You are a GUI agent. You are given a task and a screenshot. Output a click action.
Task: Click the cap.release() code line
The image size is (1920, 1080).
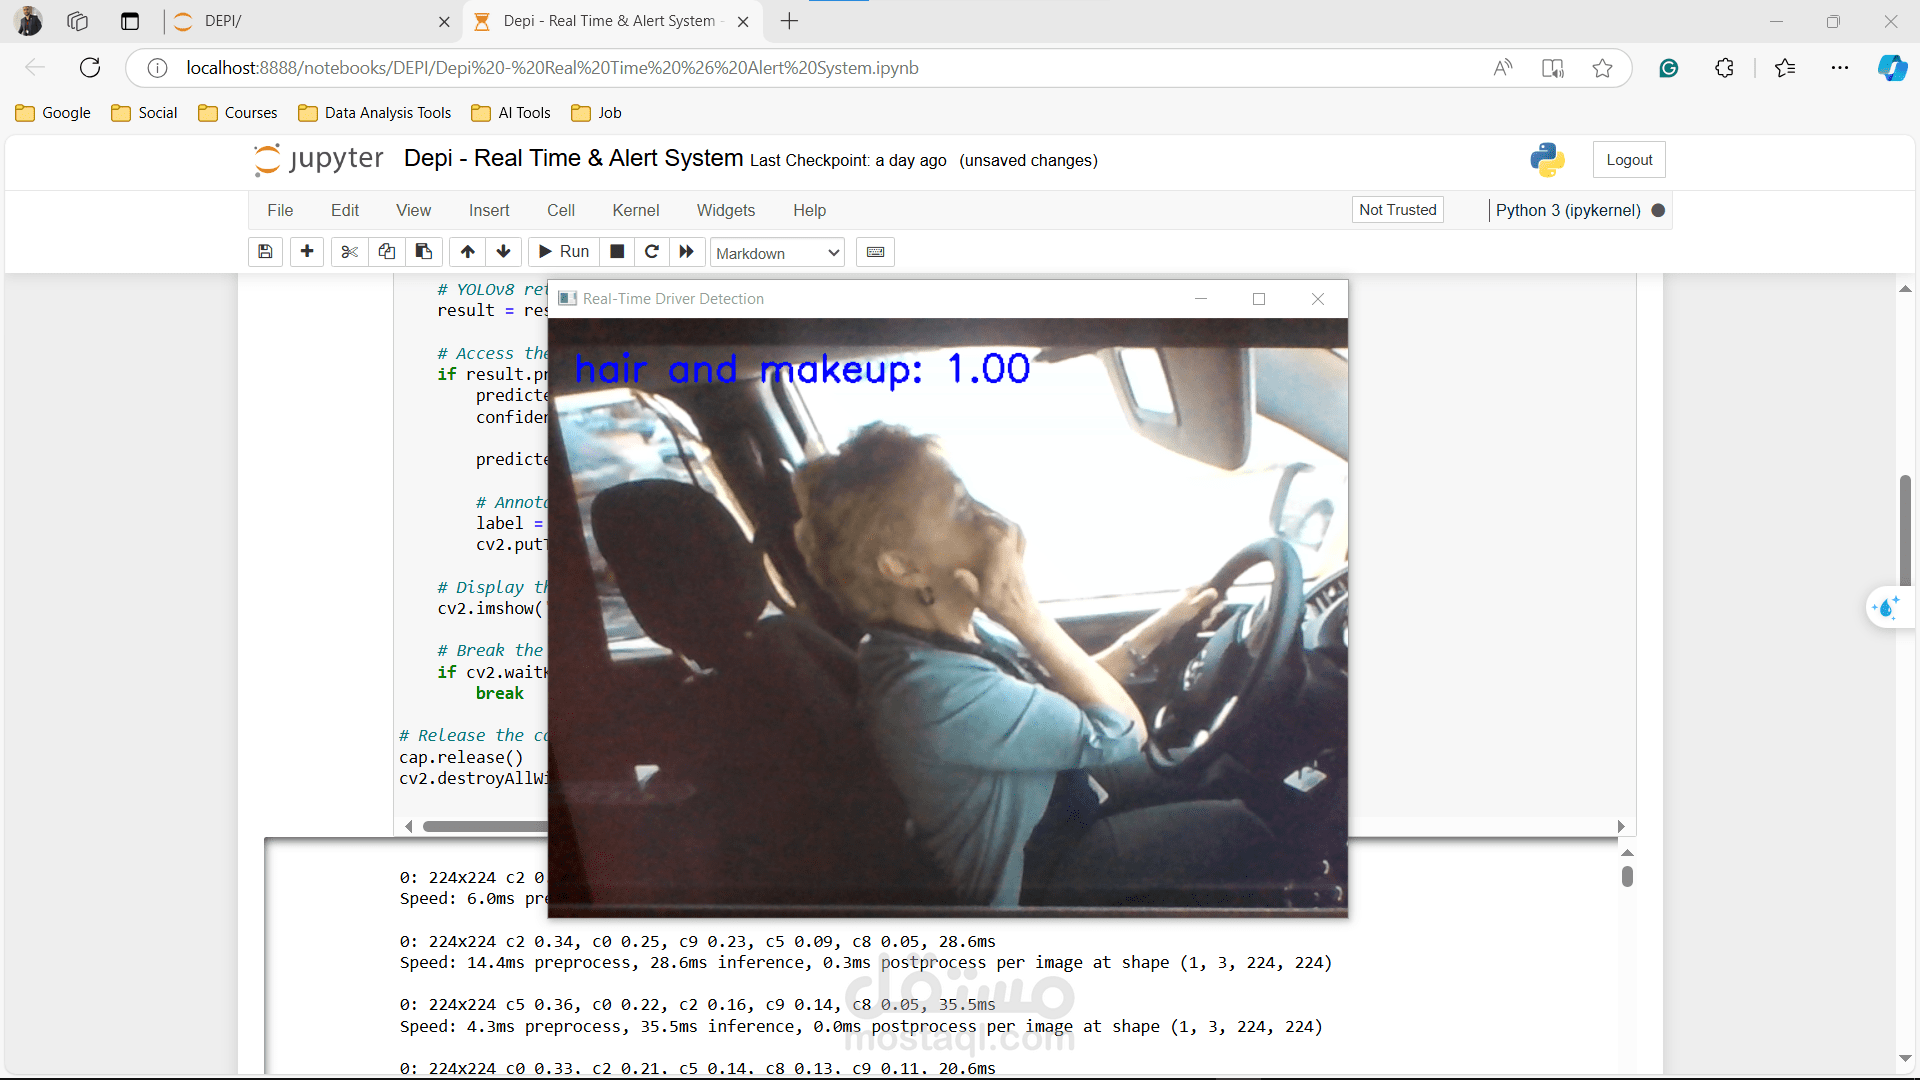[x=461, y=757]
